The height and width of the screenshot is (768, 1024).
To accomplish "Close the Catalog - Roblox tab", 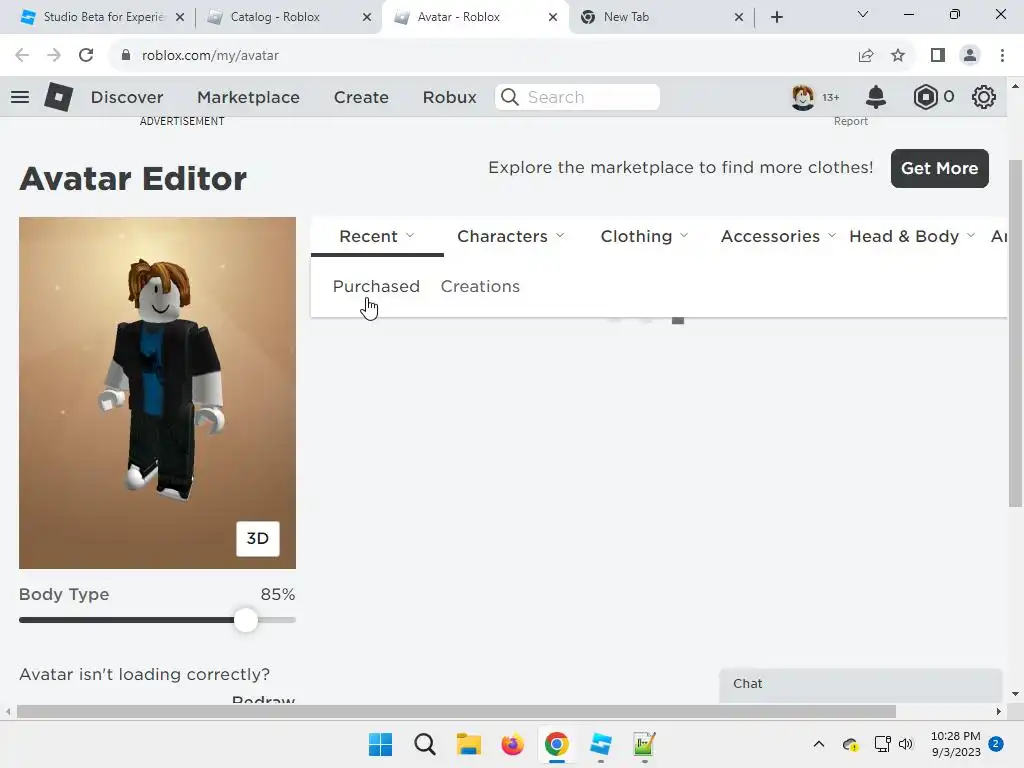I will tap(366, 17).
